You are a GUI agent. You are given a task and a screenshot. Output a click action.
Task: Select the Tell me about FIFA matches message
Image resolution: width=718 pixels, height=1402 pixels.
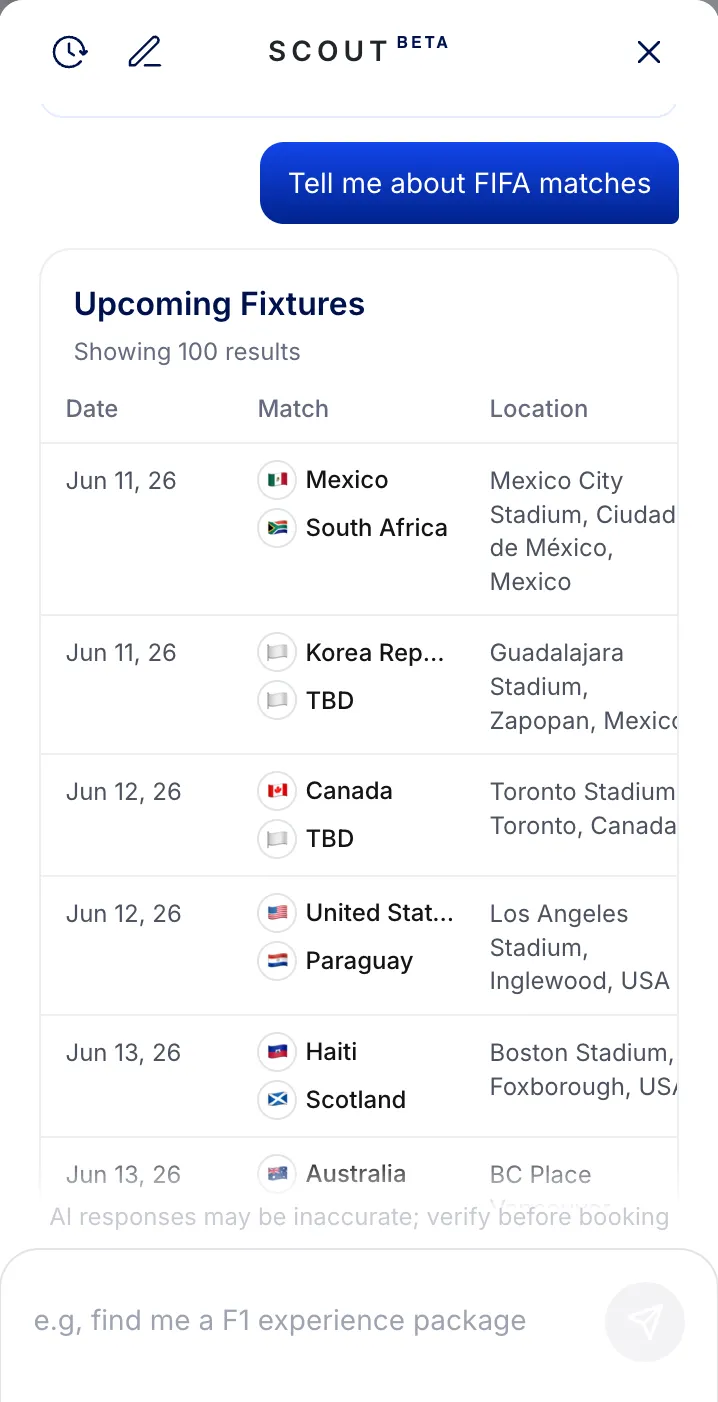click(469, 183)
